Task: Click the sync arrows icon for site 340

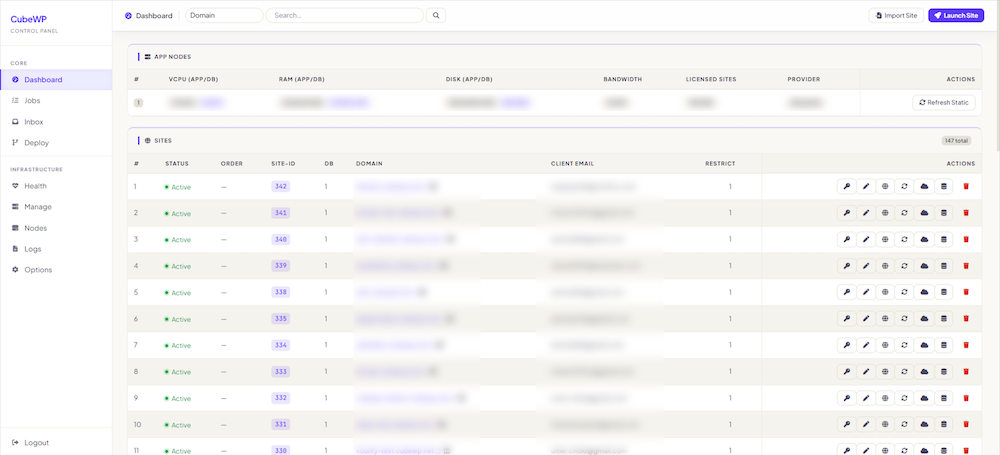Action: (x=904, y=239)
